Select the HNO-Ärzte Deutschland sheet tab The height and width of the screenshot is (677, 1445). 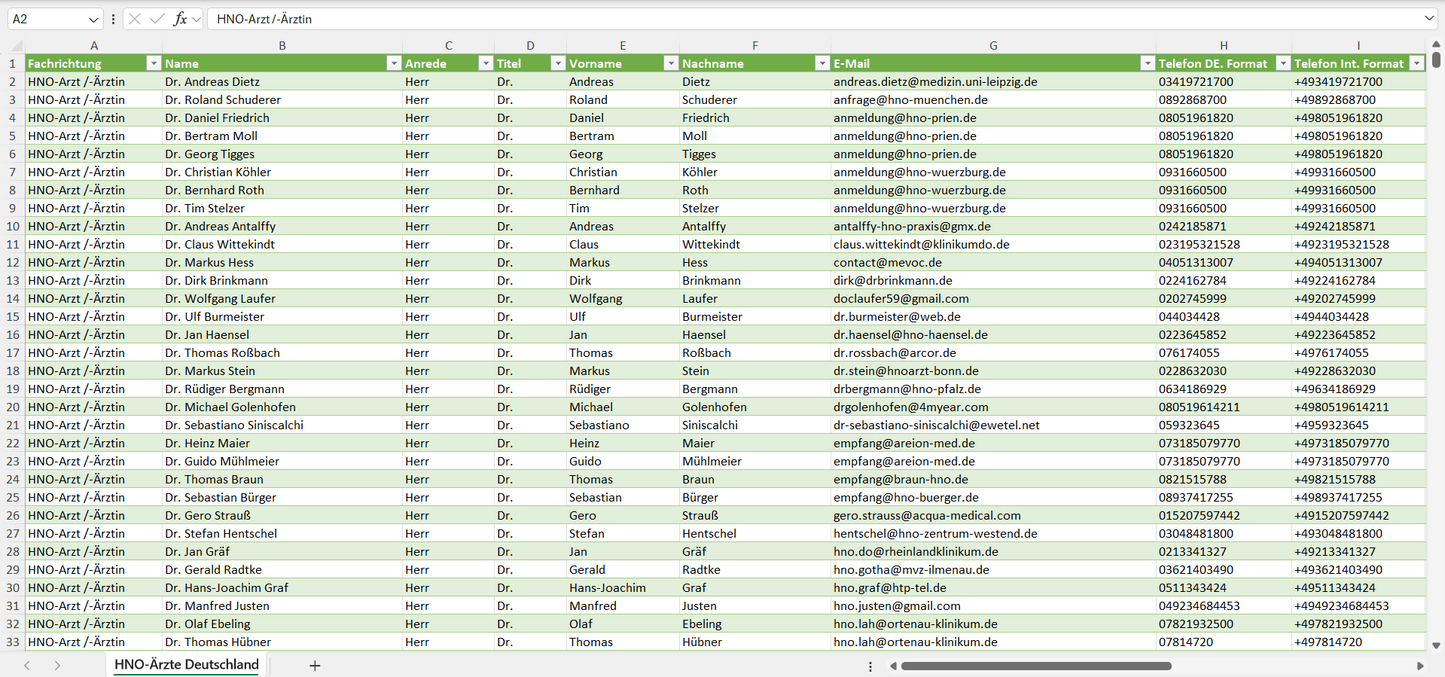click(x=186, y=665)
